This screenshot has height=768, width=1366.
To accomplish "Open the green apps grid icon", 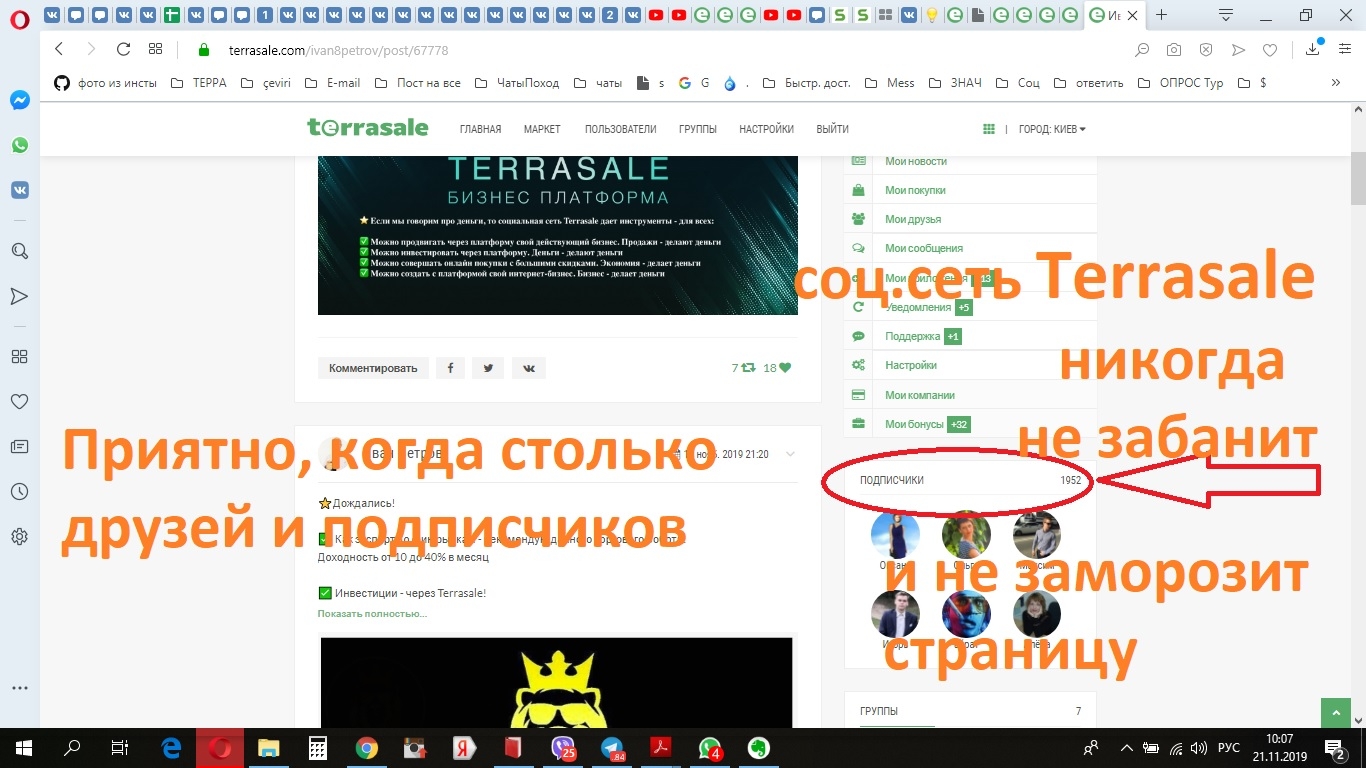I will pyautogui.click(x=989, y=129).
